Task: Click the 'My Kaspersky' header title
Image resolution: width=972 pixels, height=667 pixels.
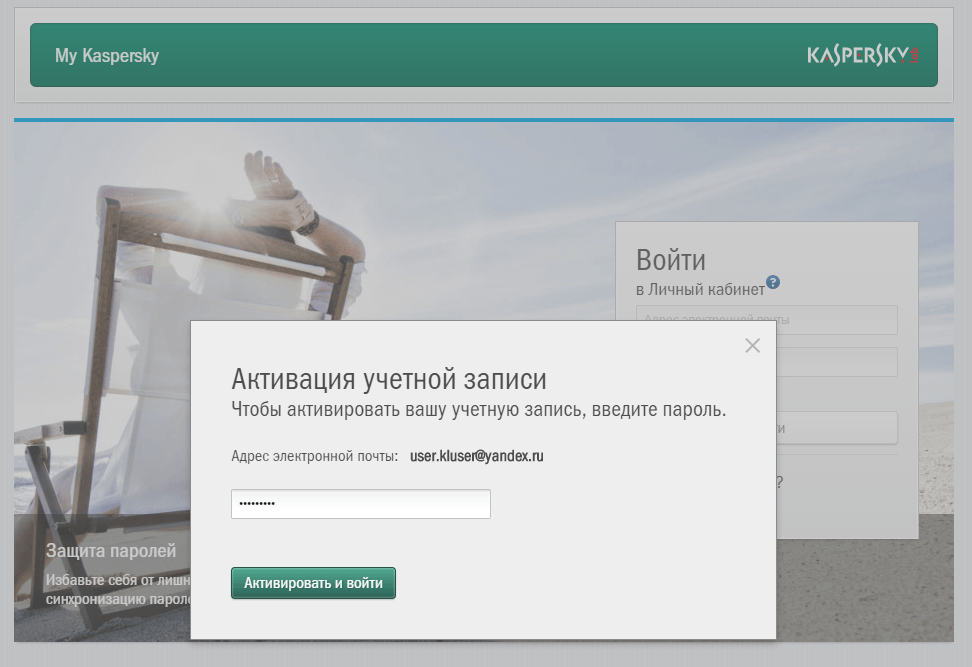Action: (x=107, y=56)
